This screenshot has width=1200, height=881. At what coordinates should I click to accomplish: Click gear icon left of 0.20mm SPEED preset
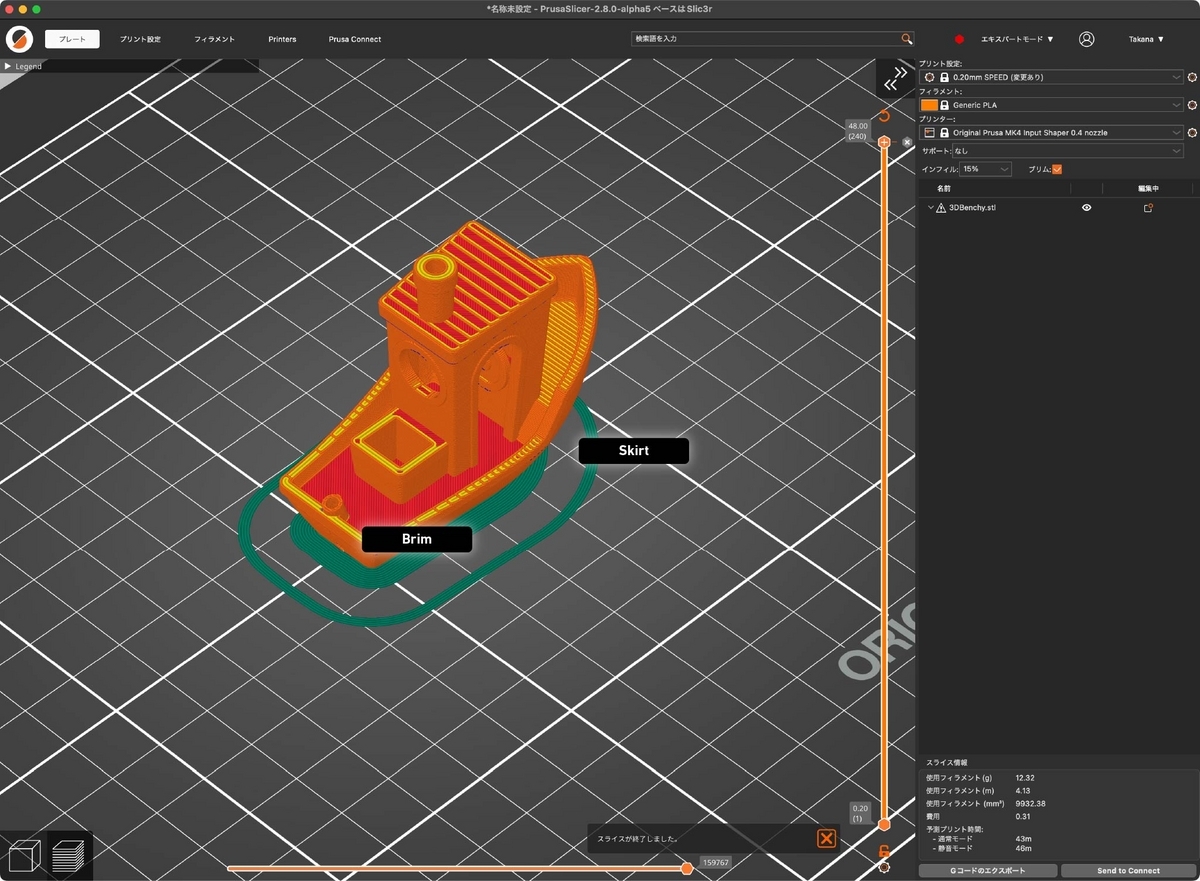[930, 77]
